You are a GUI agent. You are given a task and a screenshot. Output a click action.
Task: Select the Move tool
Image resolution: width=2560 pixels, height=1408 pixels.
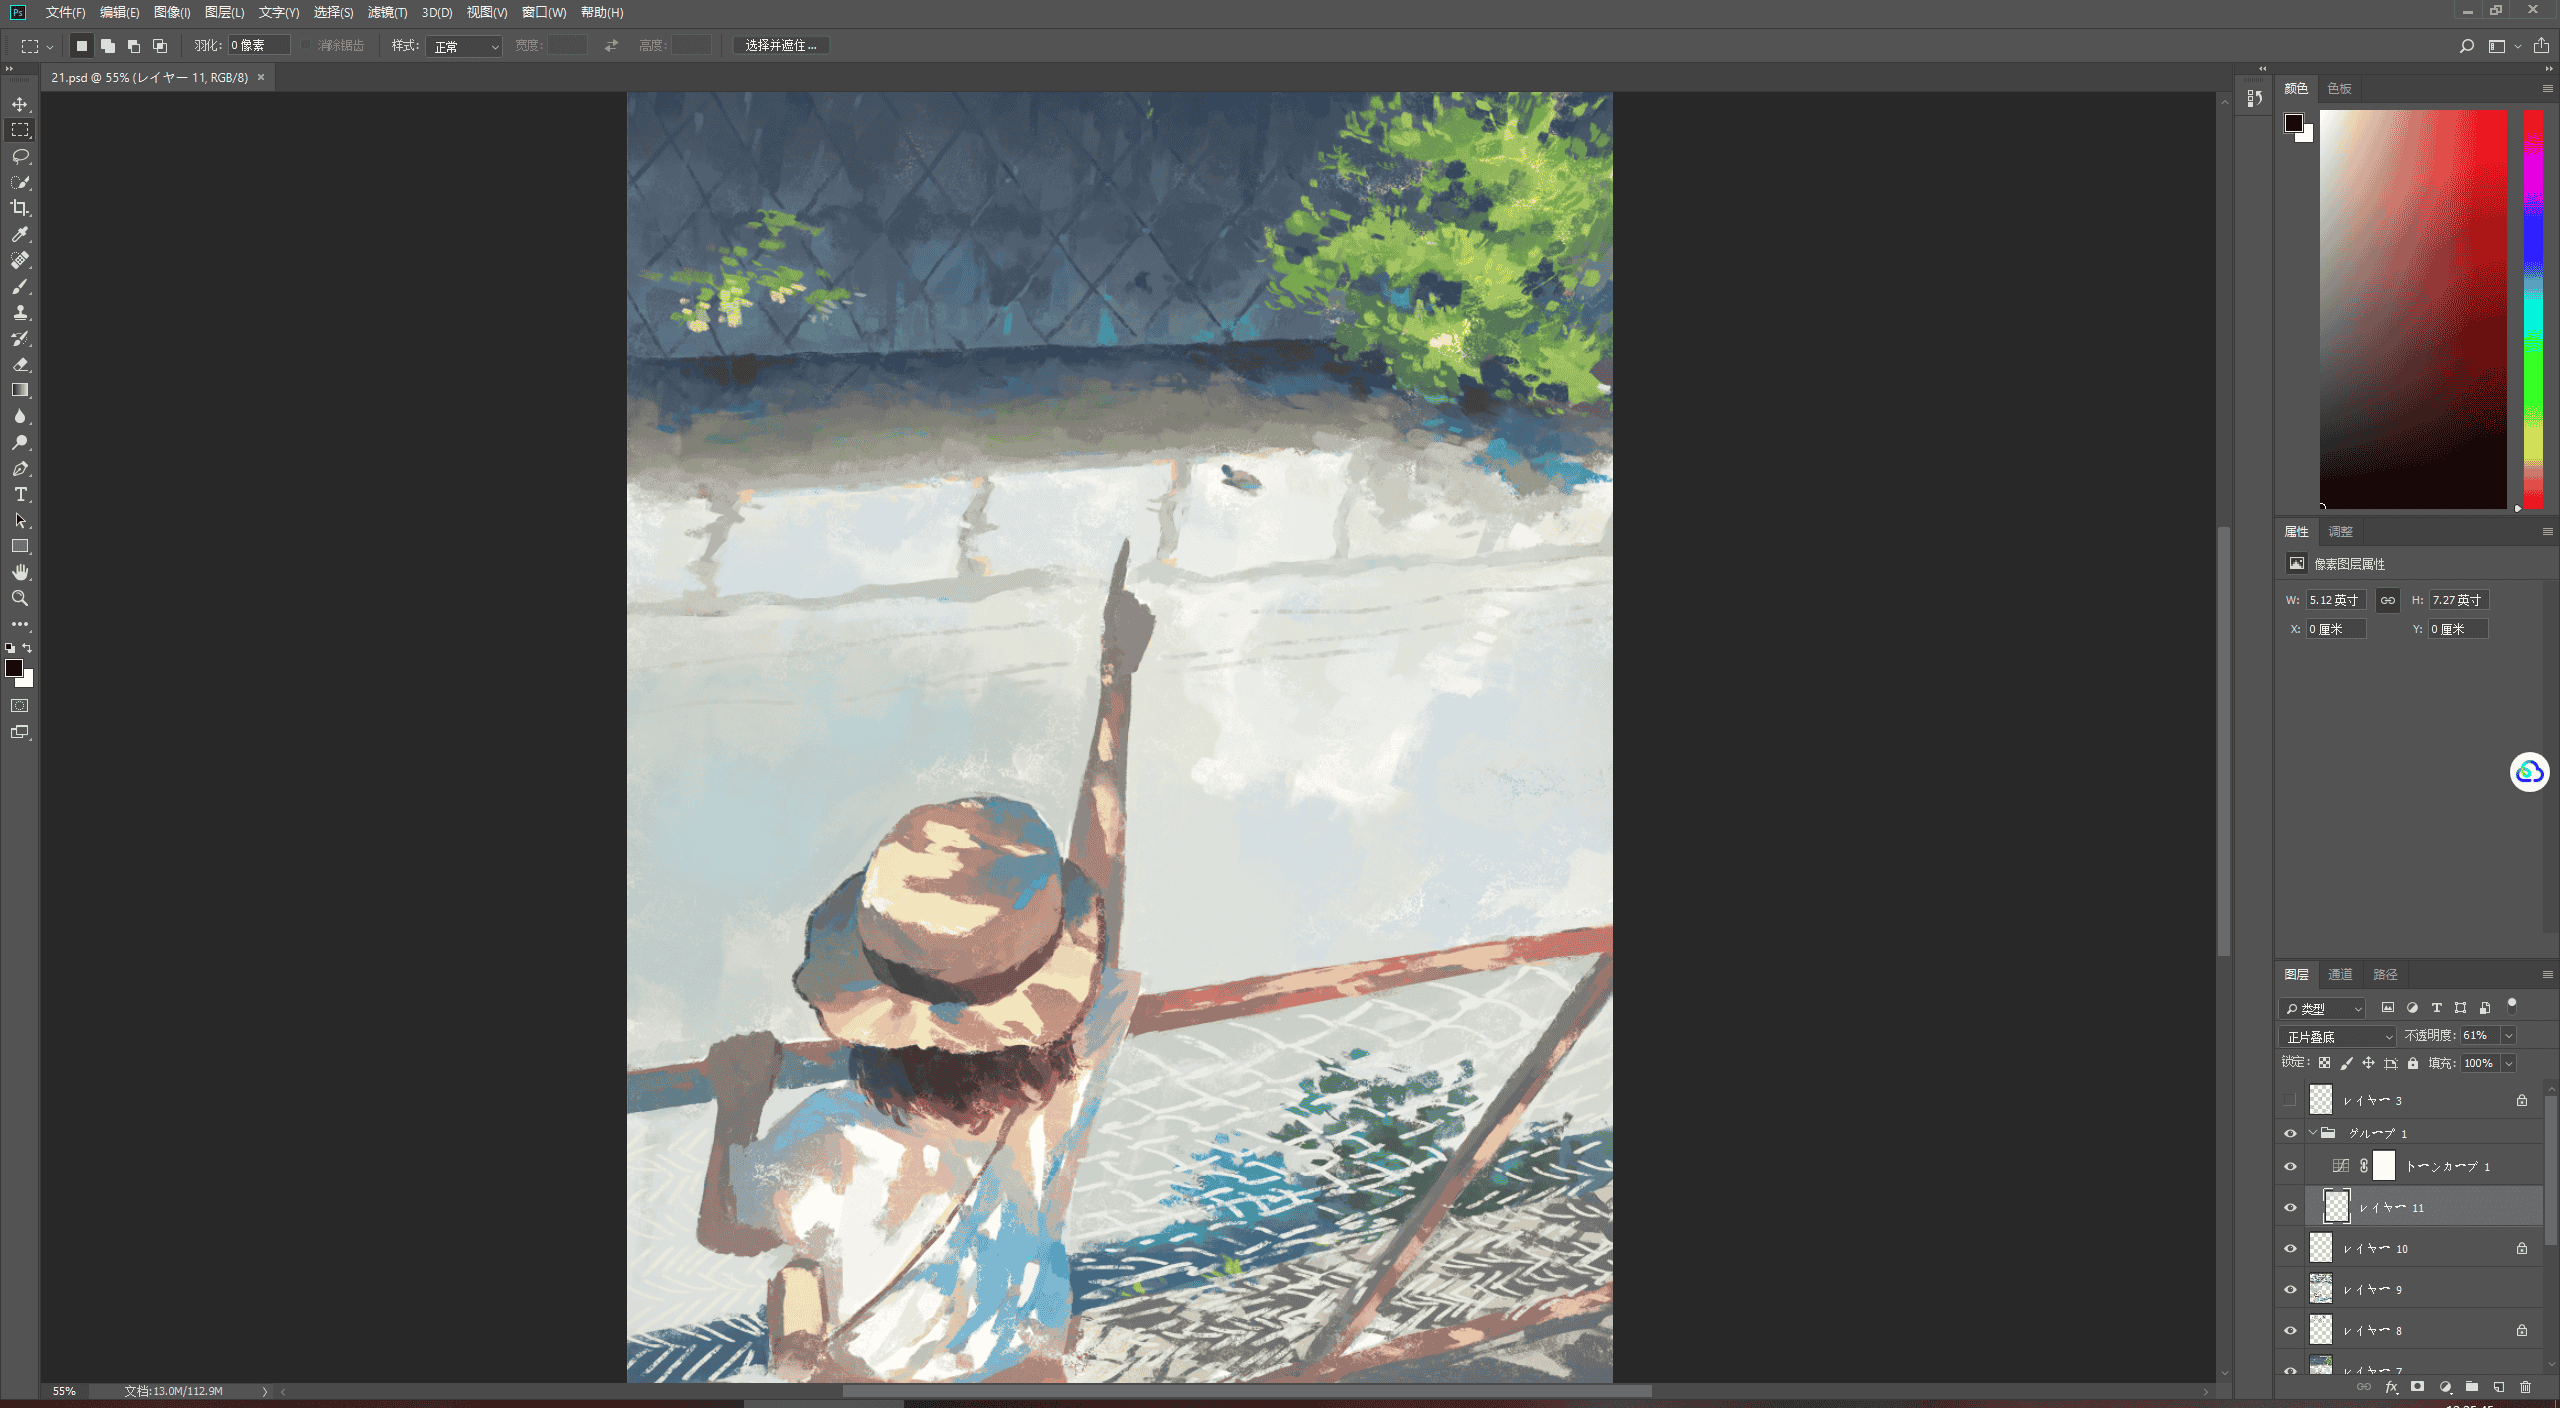click(20, 104)
